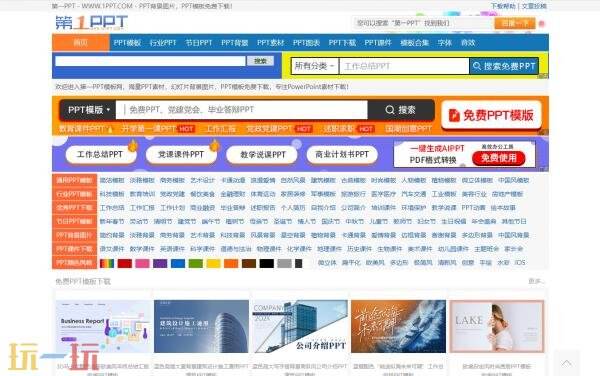Open the 音效 nav menu item

pos(468,43)
